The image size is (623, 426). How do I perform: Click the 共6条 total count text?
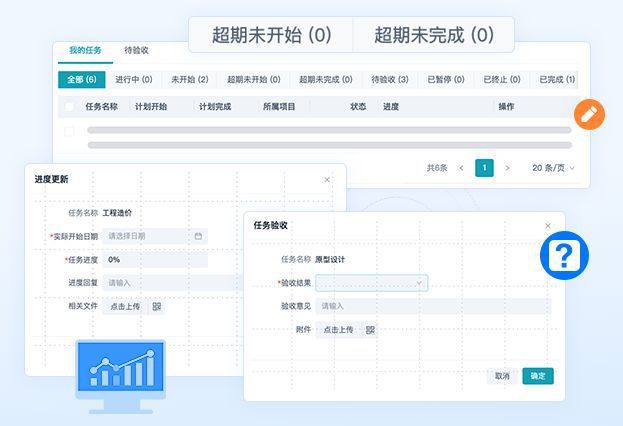[437, 168]
